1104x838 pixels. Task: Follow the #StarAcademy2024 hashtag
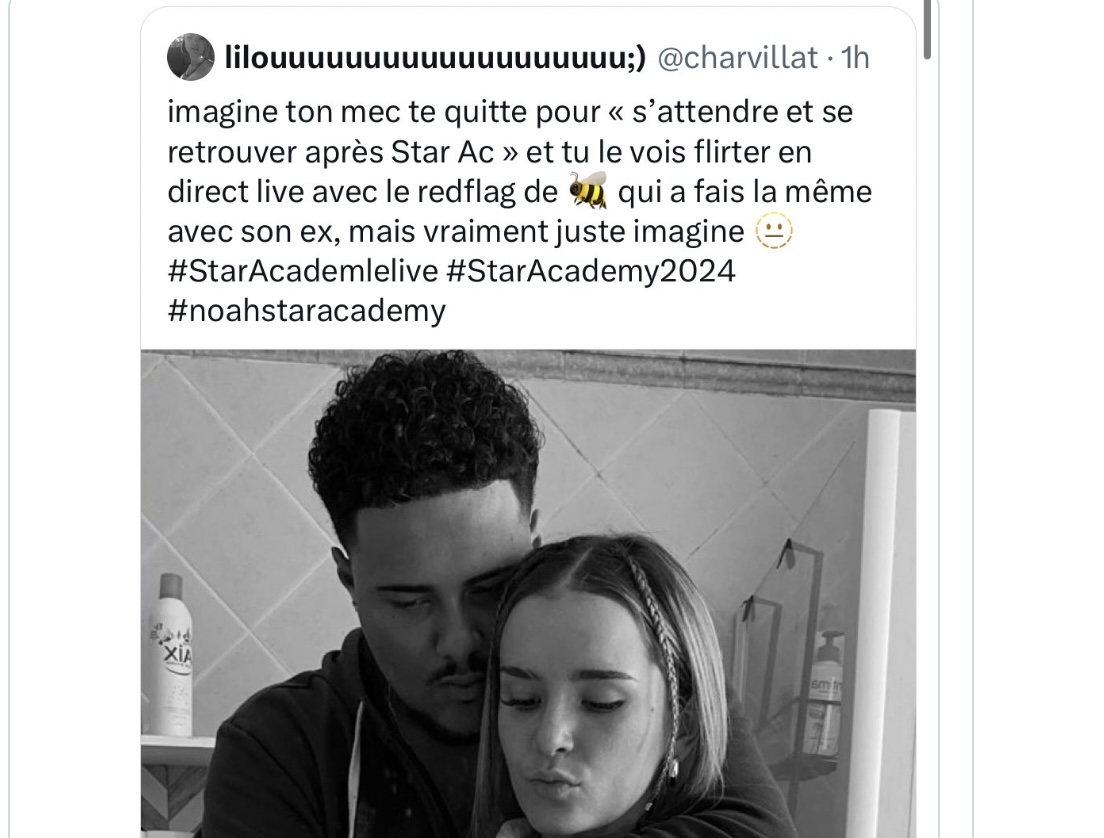coord(591,271)
